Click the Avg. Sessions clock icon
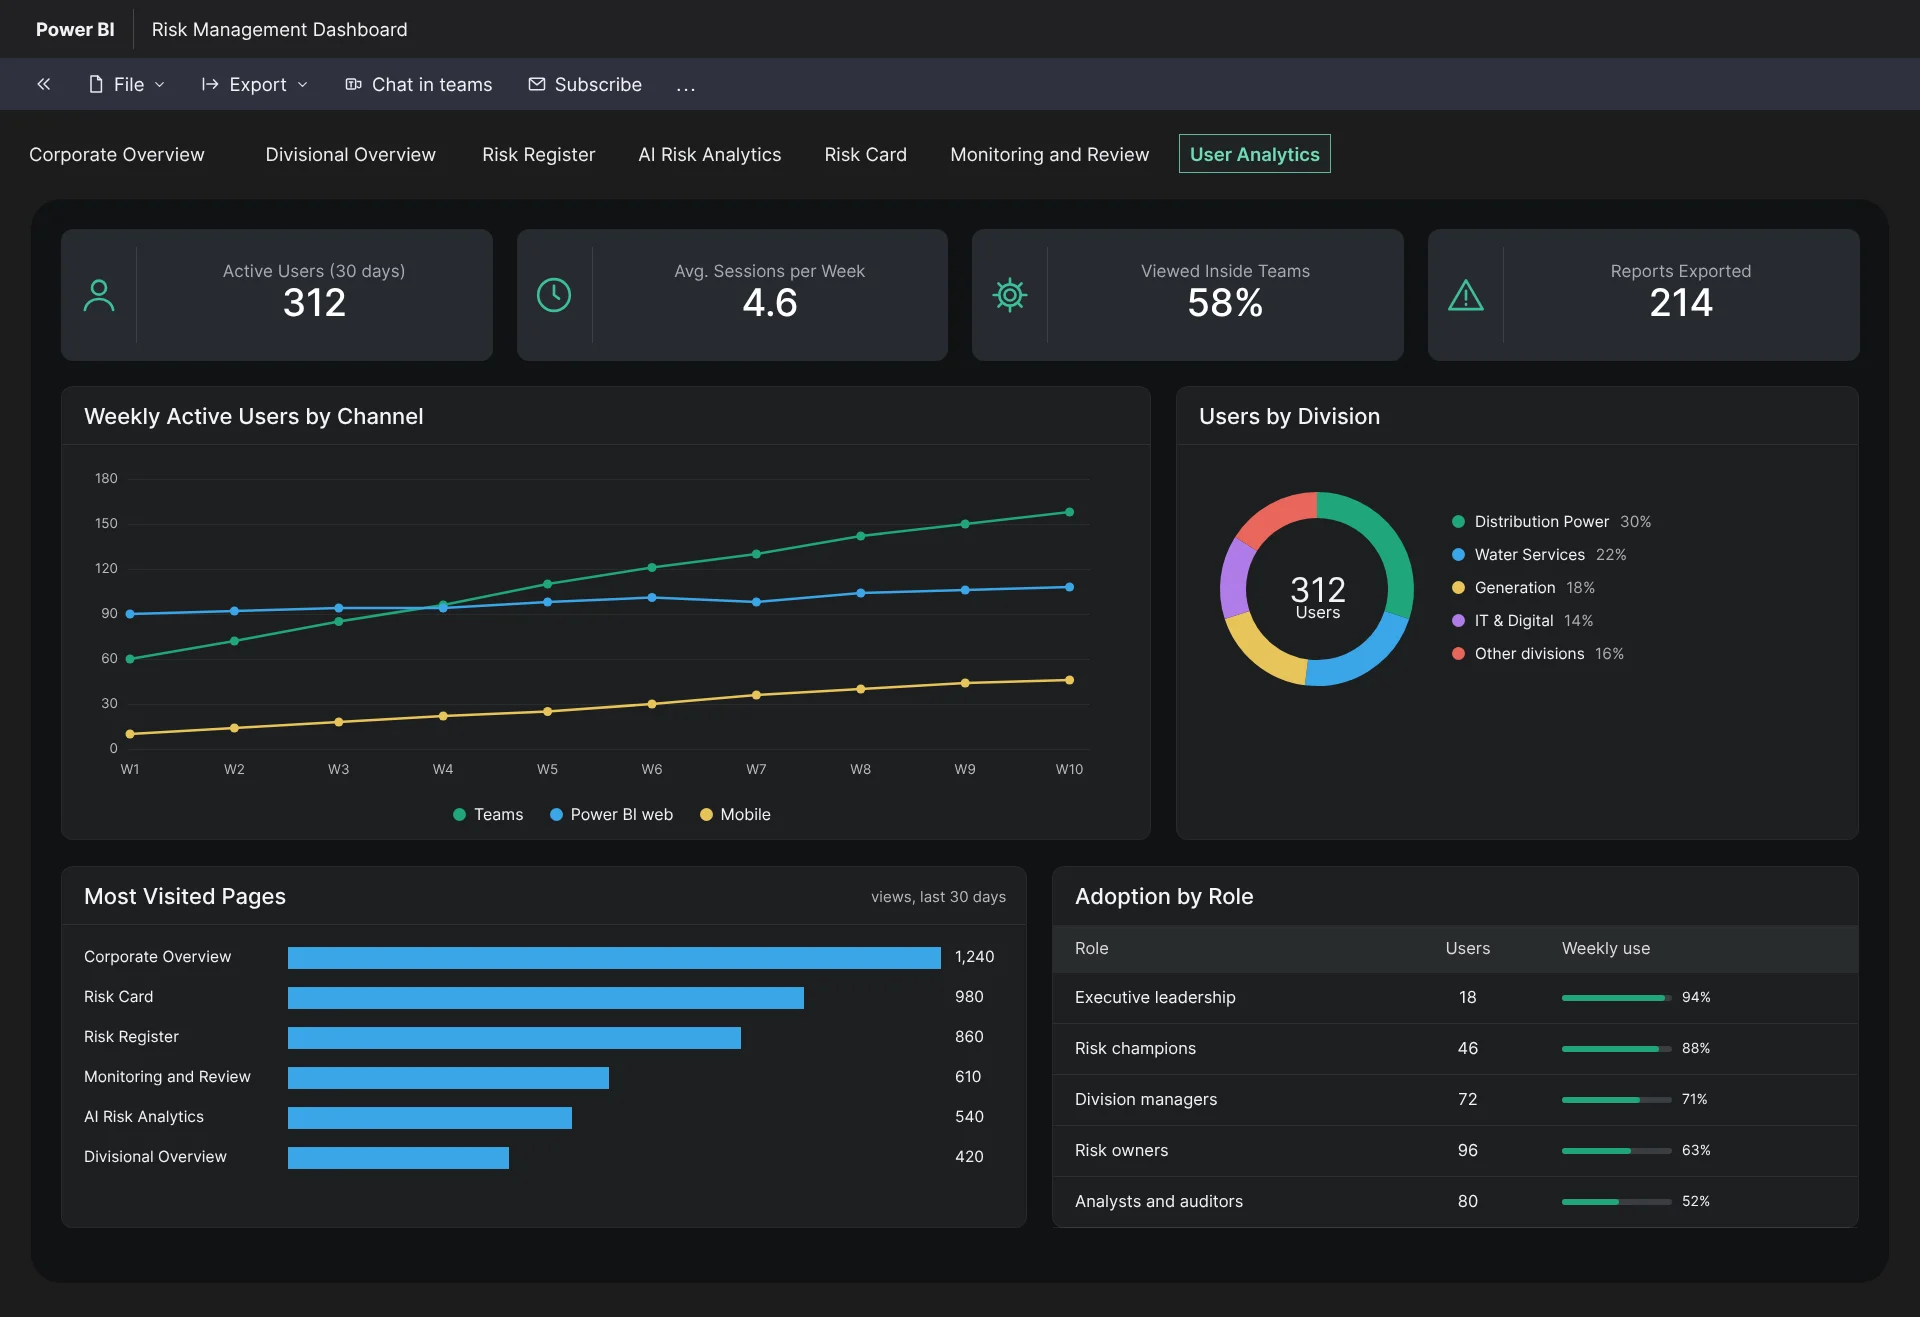Image resolution: width=1920 pixels, height=1317 pixels. pyautogui.click(x=554, y=295)
